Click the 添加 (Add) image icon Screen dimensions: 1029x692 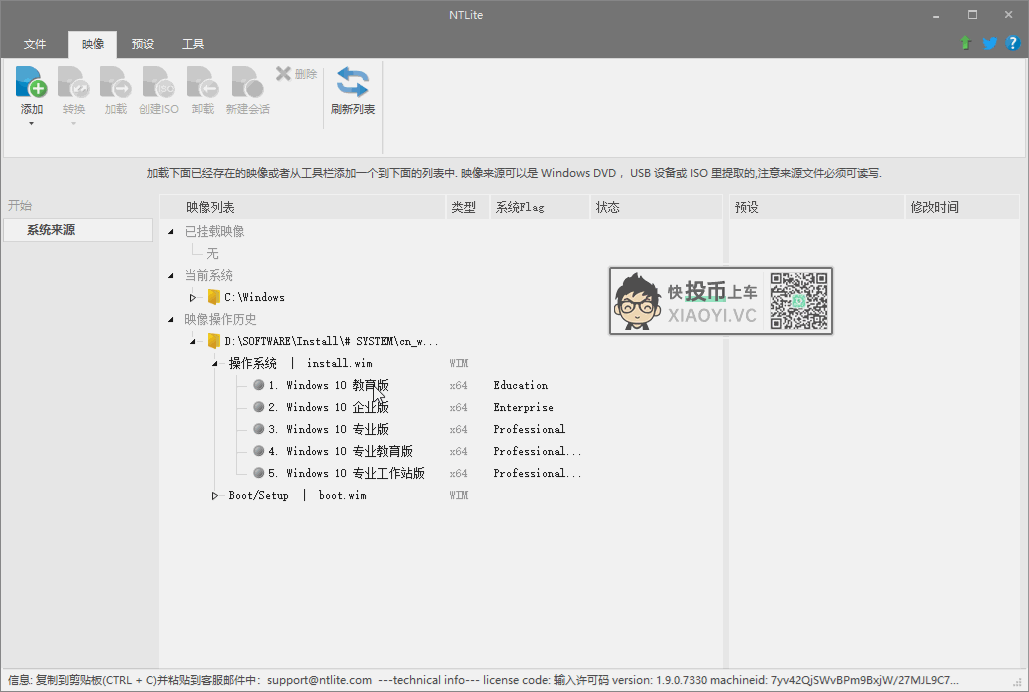(x=32, y=83)
